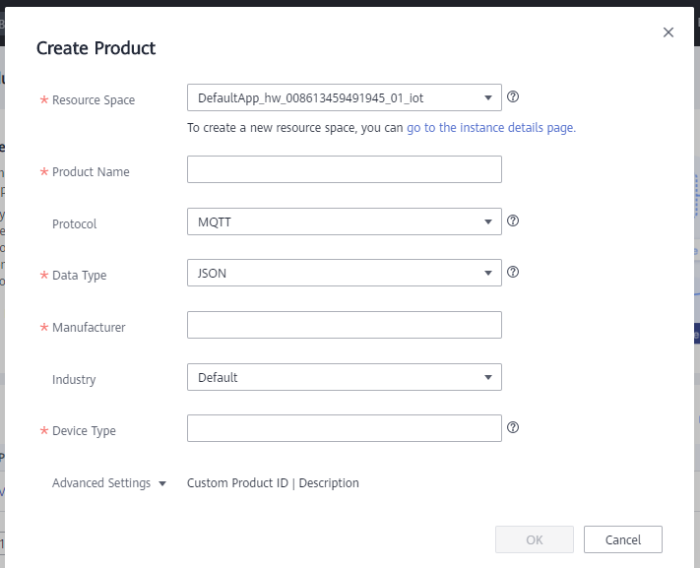The width and height of the screenshot is (700, 568).
Task: Open the Protocol dropdown showing MQTT
Action: pyautogui.click(x=343, y=222)
